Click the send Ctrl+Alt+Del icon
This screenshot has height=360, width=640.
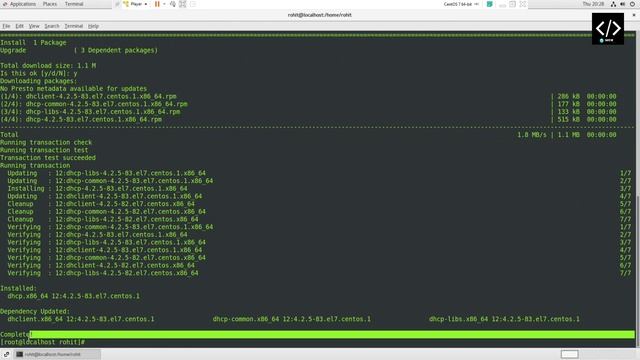coord(173,4)
